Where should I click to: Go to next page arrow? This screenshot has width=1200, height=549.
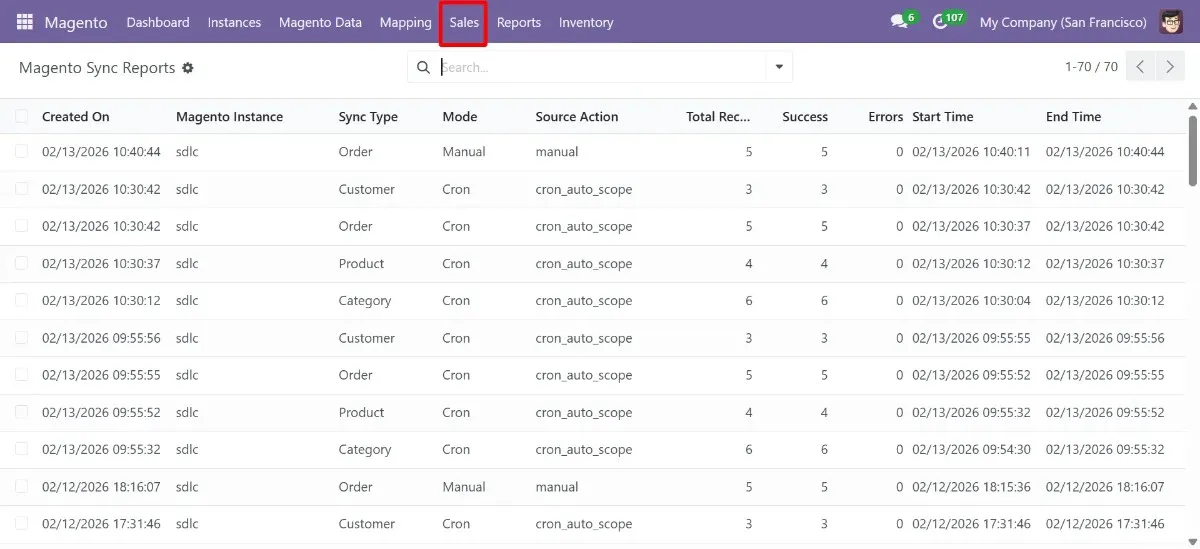pos(1169,67)
